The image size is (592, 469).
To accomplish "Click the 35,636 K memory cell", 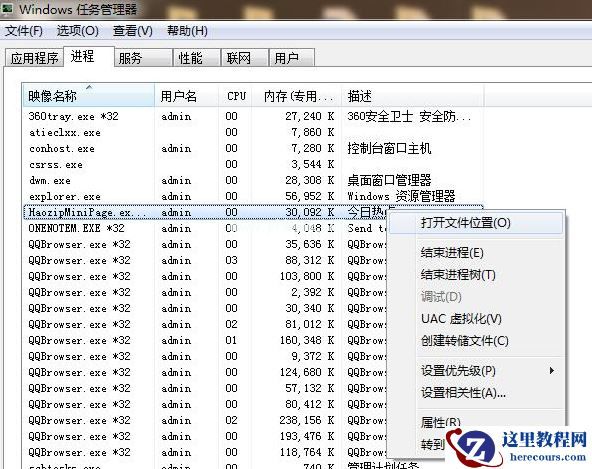I will point(310,244).
